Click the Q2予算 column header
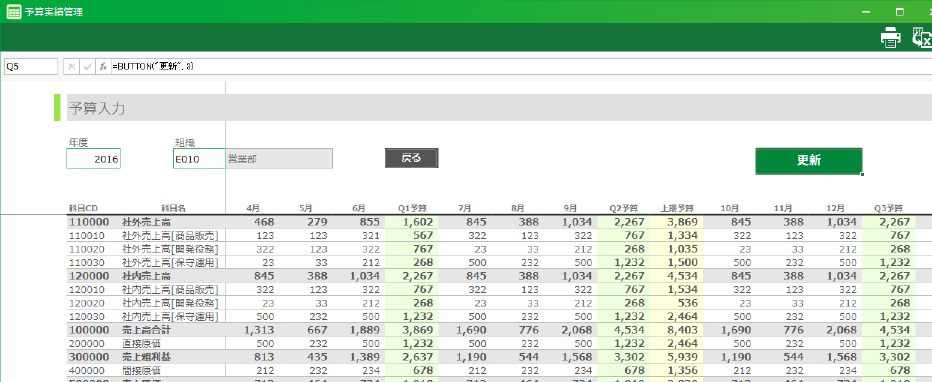The height and width of the screenshot is (382, 932). tap(624, 209)
